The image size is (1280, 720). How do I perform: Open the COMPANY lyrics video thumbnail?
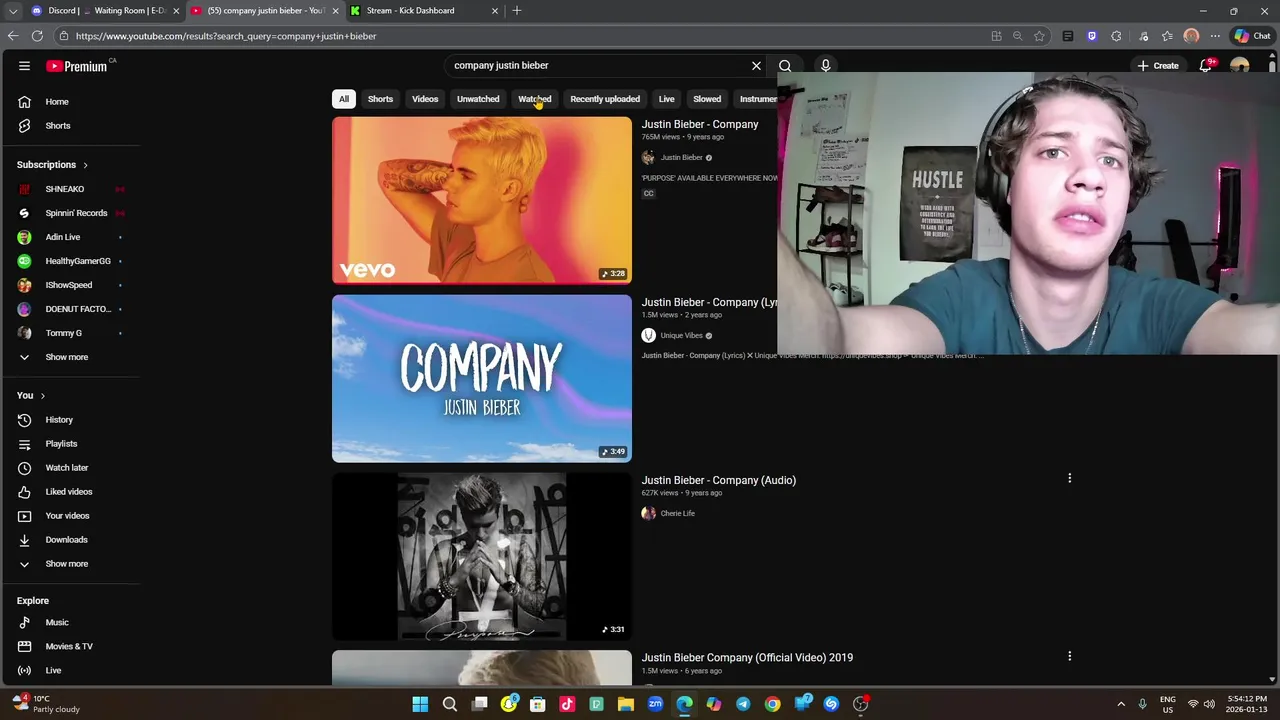482,378
